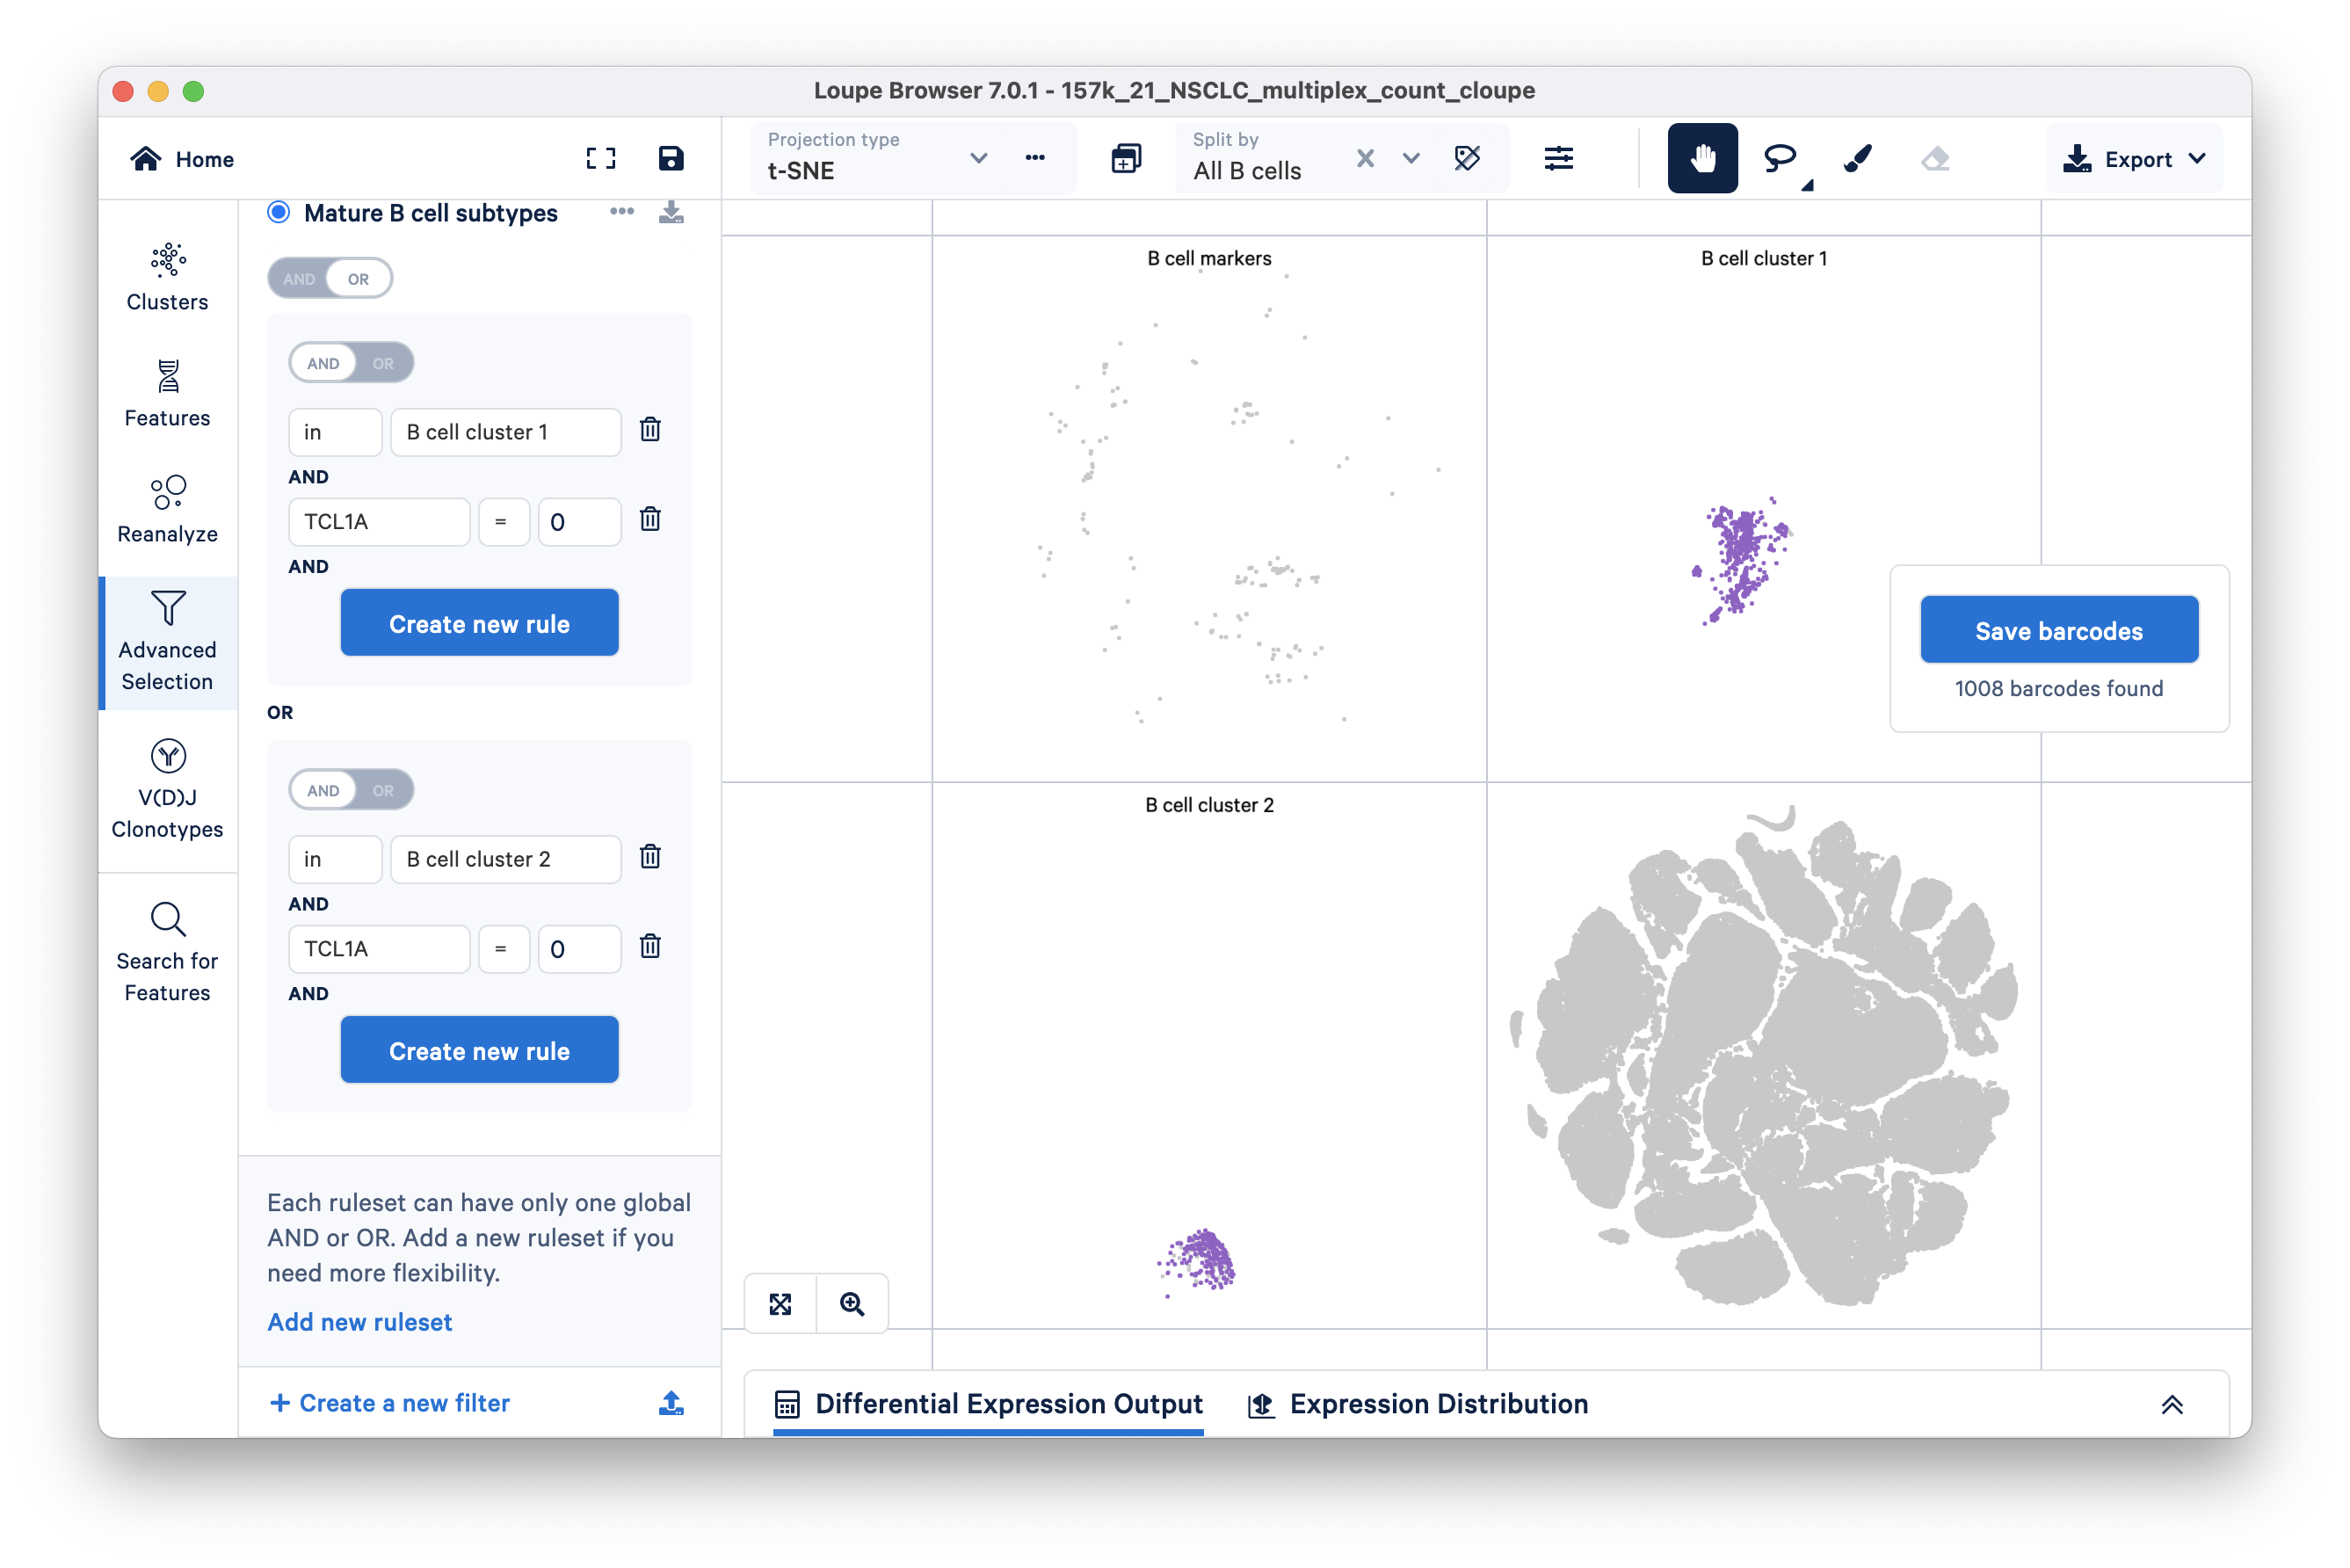
Task: Expand Split by All B cells dropdown
Action: (1410, 158)
